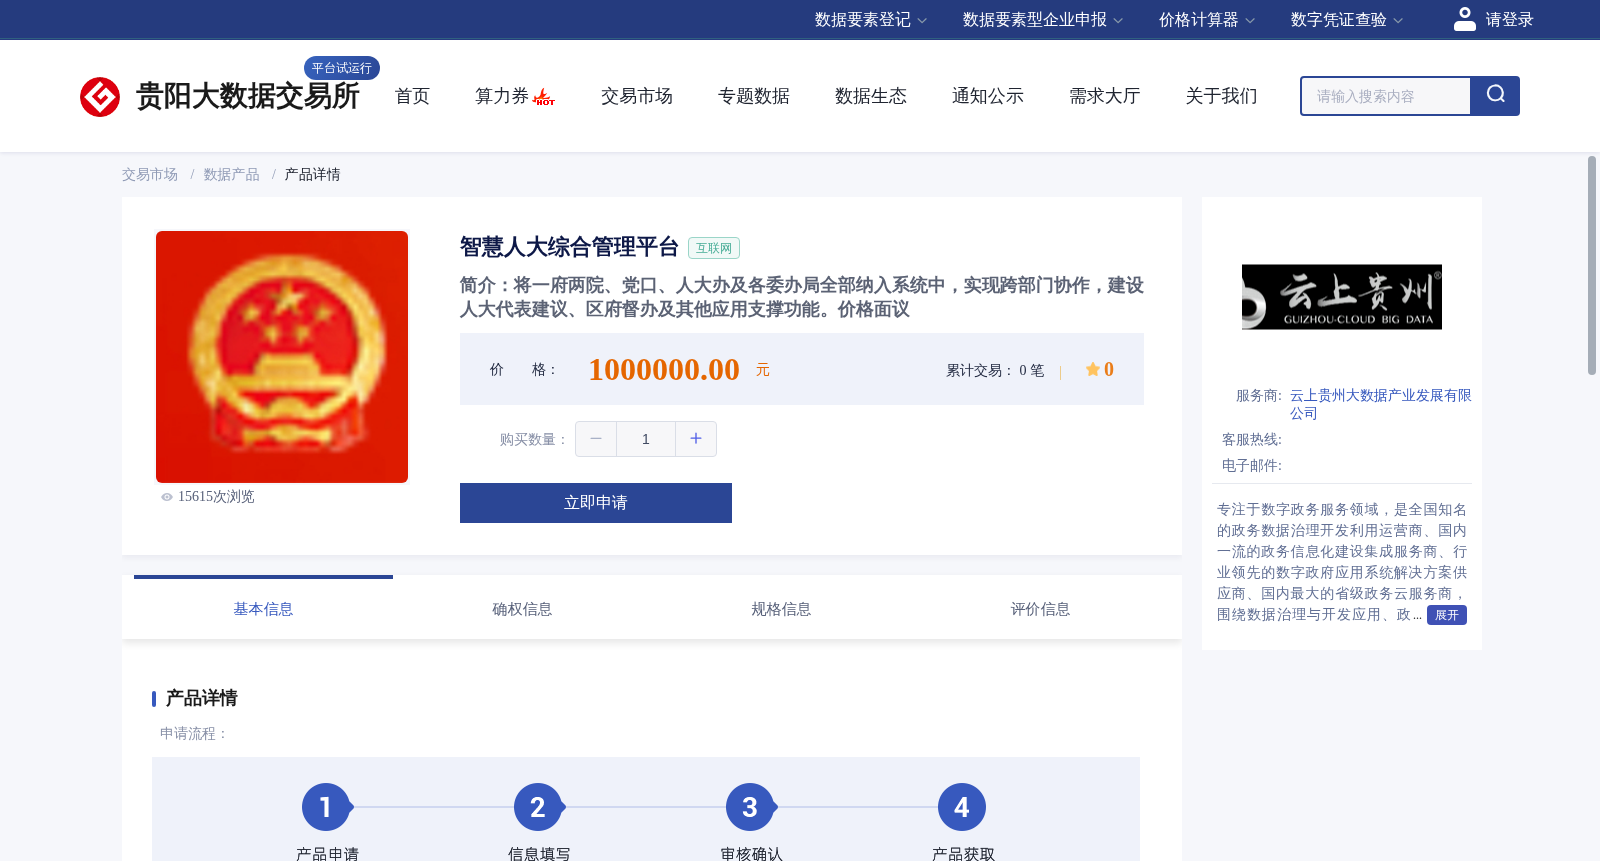Viewport: 1600px width, 861px height.
Task: Open 云上贵州大数据产业发展有限公司 provider link
Action: [x=1380, y=404]
